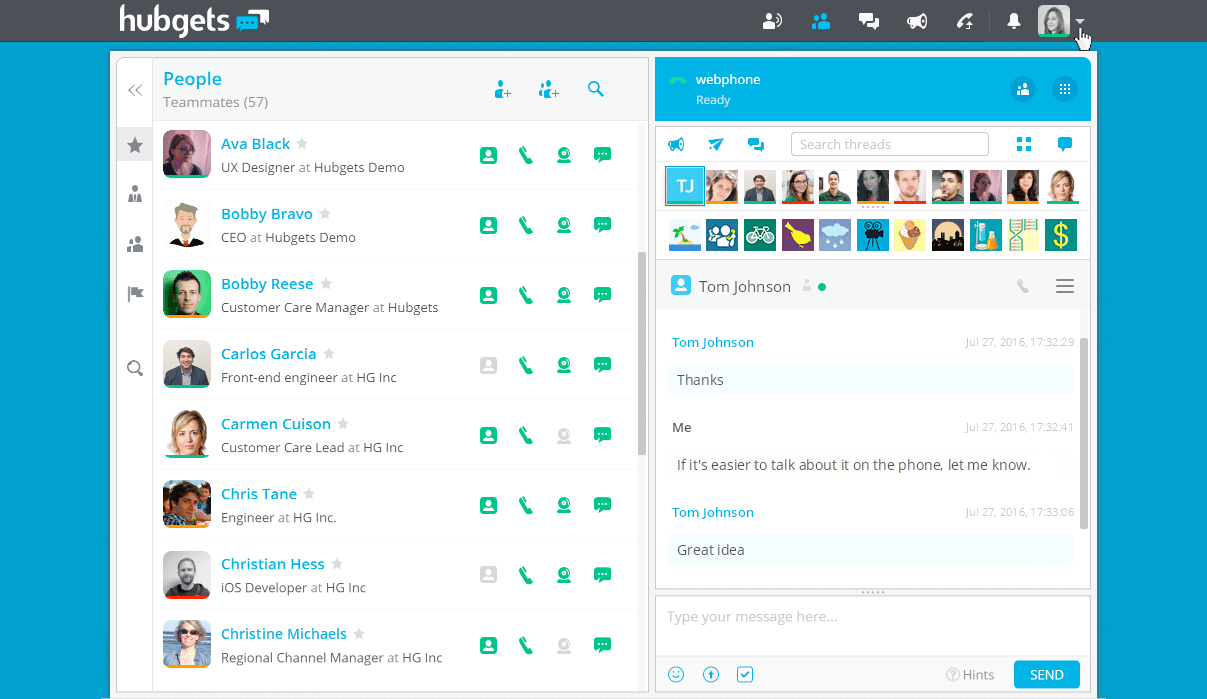Viewport: 1207px width, 699px height.
Task: Click the upload file icon
Action: (x=710, y=675)
